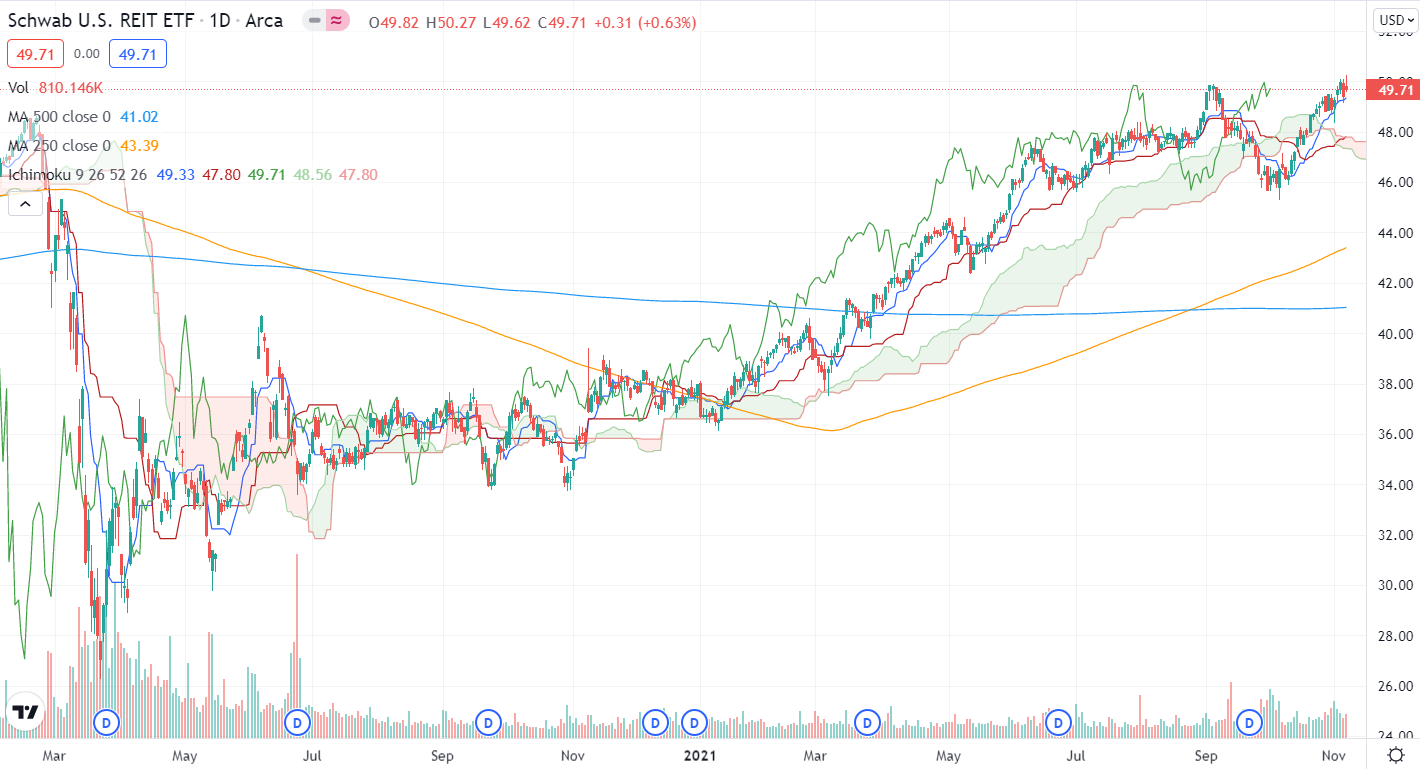Open the dividend marker just left of Jul 2020
The image size is (1420, 769).
(297, 721)
